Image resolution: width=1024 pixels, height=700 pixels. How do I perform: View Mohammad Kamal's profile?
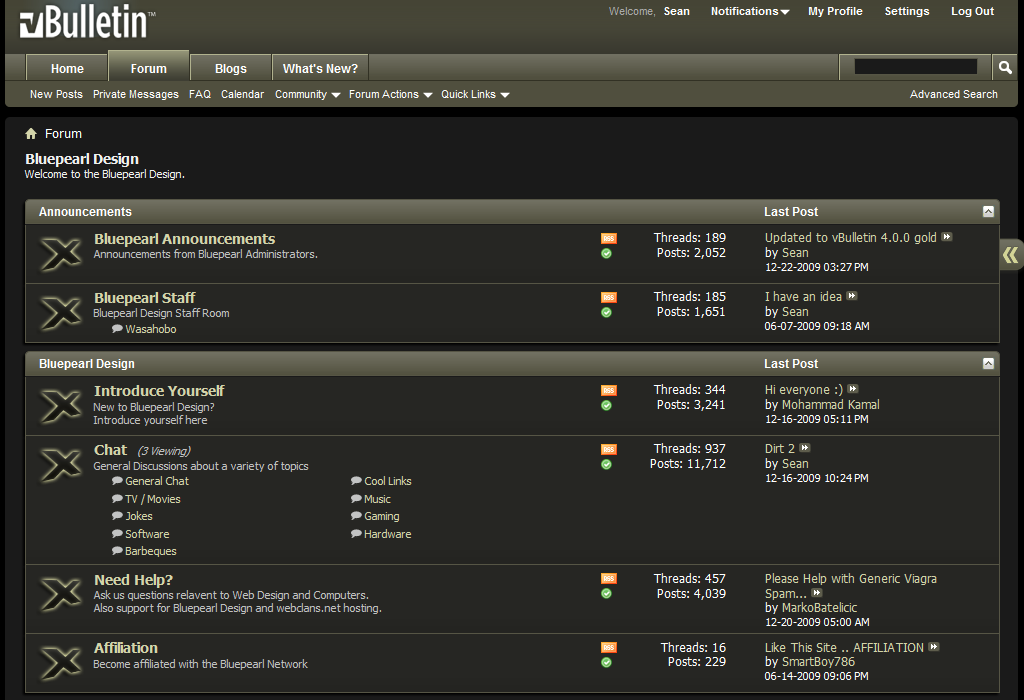[831, 405]
